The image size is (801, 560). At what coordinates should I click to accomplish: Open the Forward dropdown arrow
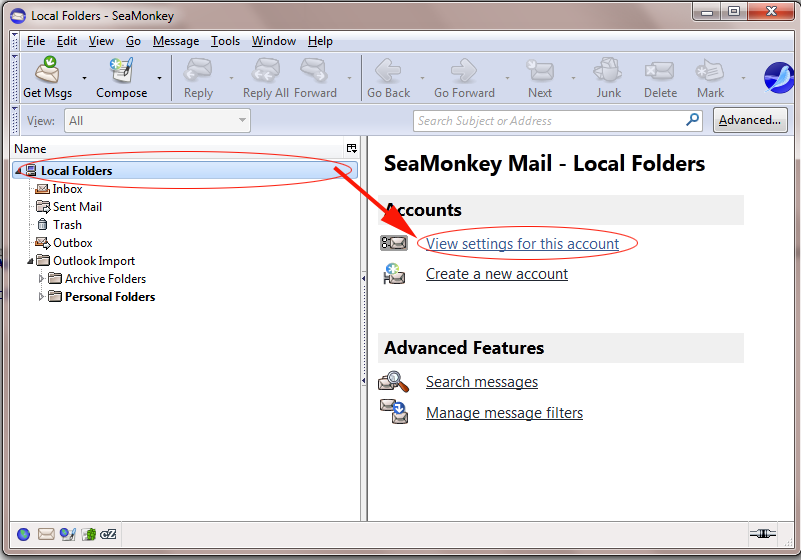[x=349, y=78]
